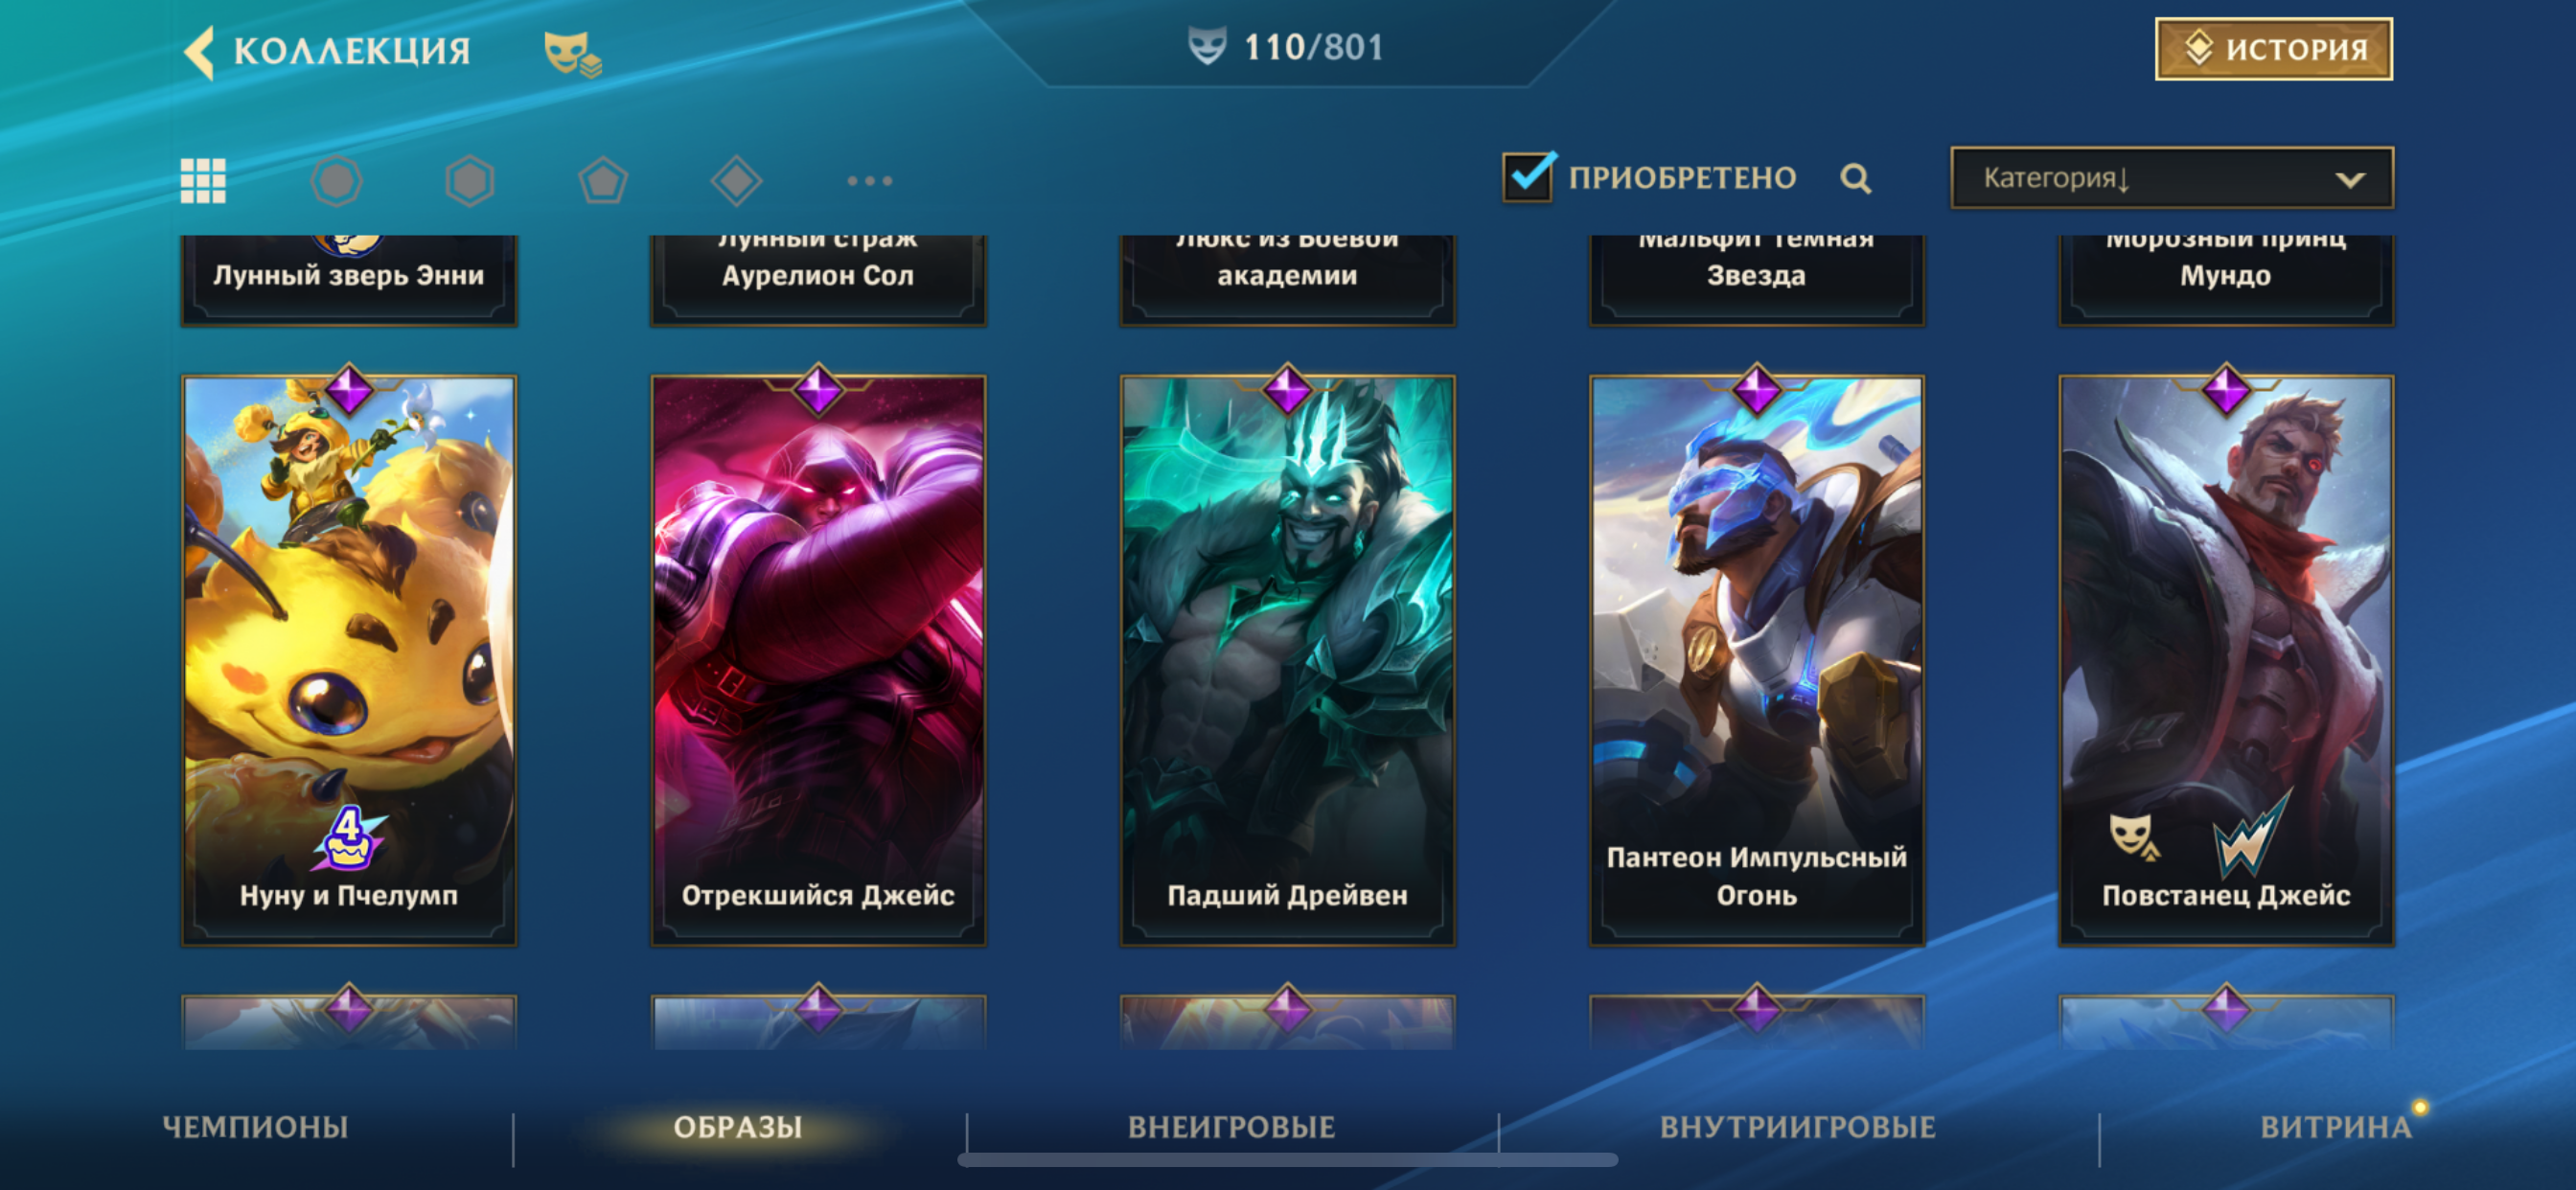
Task: Select the circular rarity filter icon
Action: pyautogui.click(x=336, y=181)
